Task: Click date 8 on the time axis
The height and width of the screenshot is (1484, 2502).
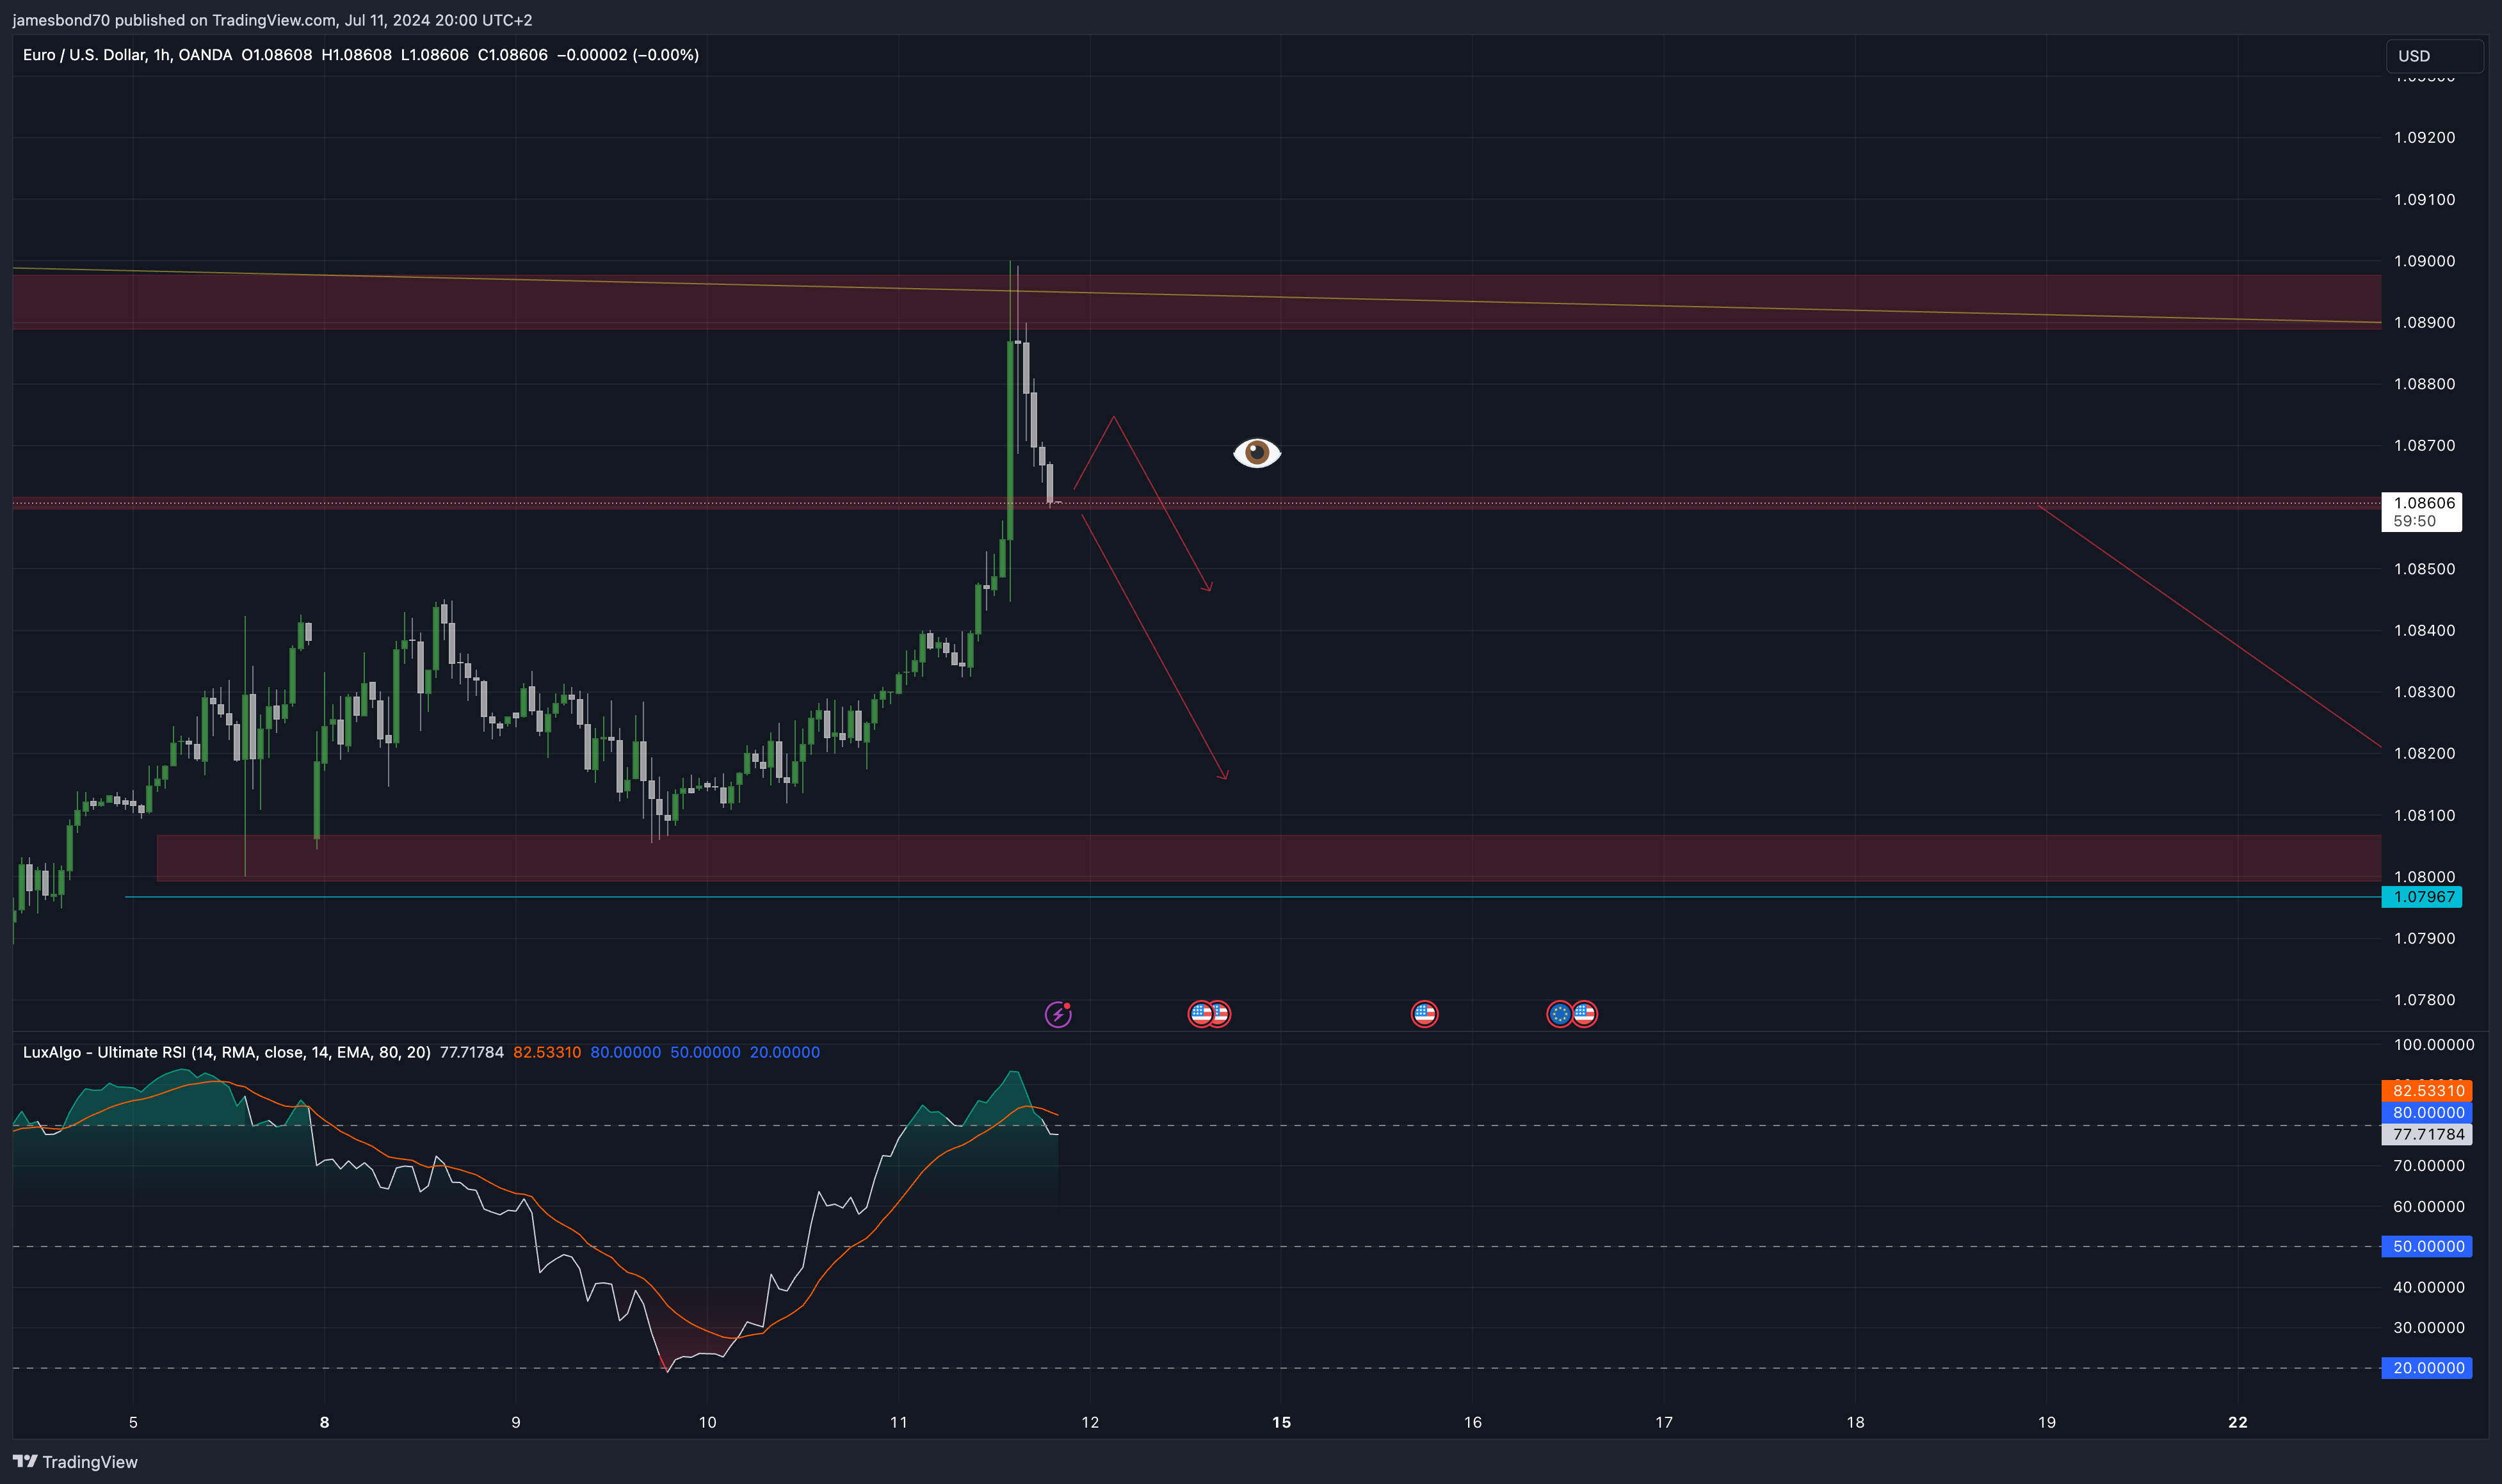Action: 324,1422
